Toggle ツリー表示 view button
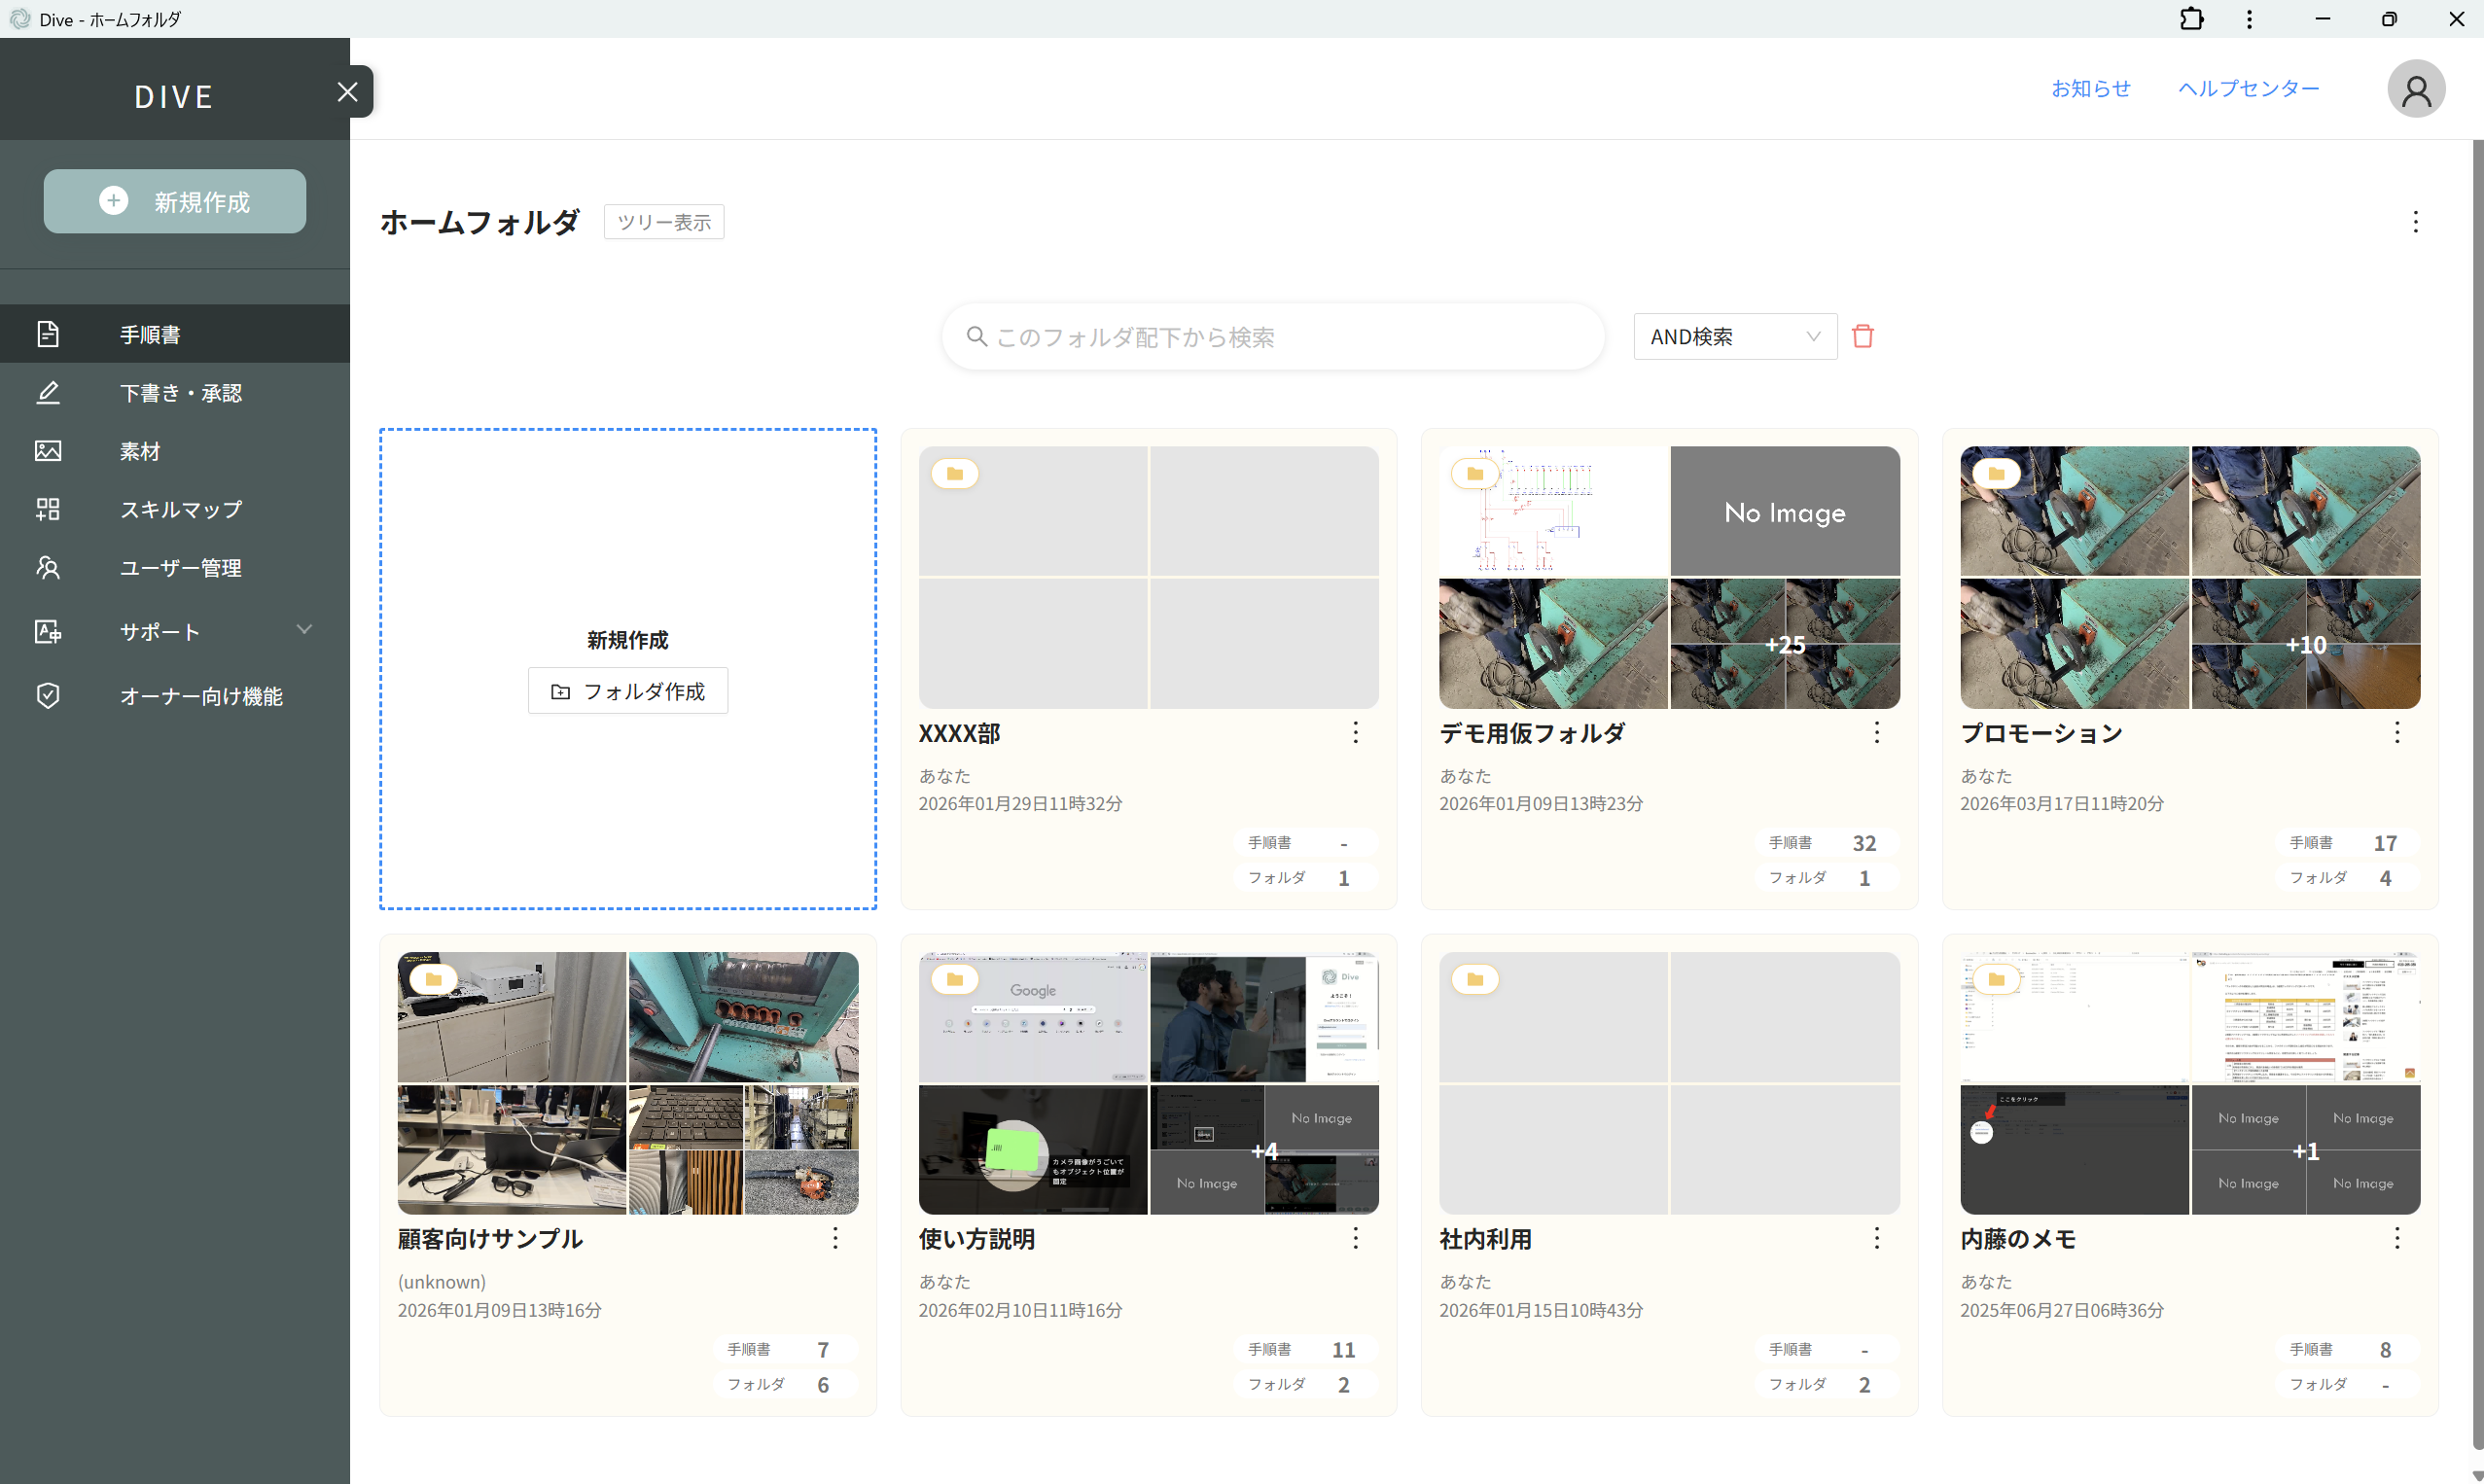This screenshot has width=2484, height=1484. pos(663,221)
